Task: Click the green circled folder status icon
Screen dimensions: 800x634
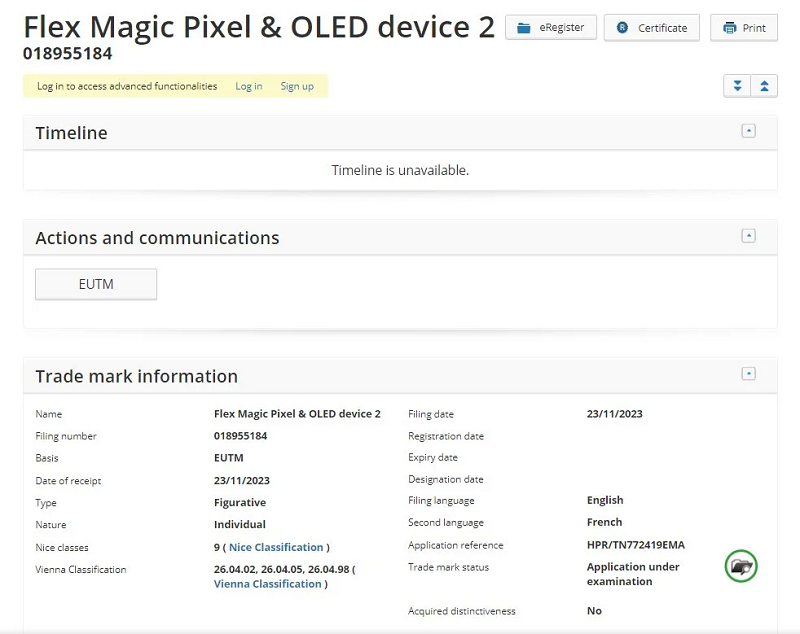Action: 741,566
